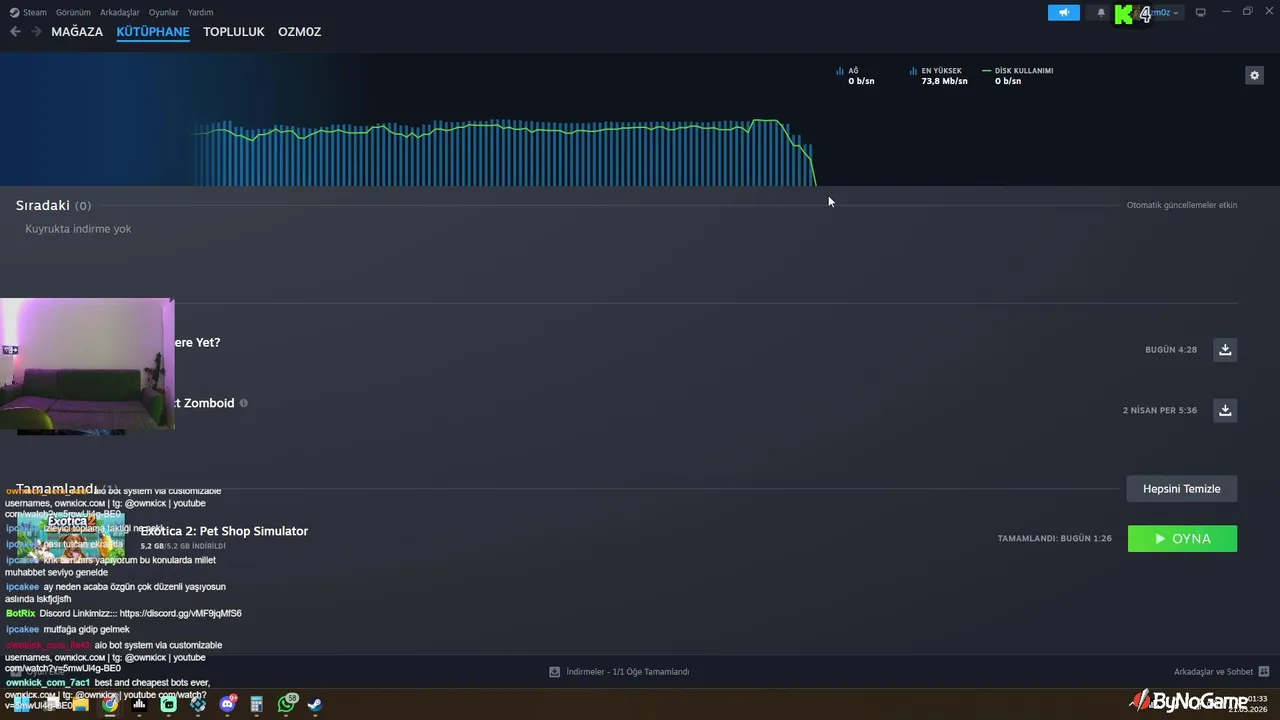This screenshot has width=1280, height=720.
Task: Open File Explorer from the taskbar
Action: click(80, 704)
